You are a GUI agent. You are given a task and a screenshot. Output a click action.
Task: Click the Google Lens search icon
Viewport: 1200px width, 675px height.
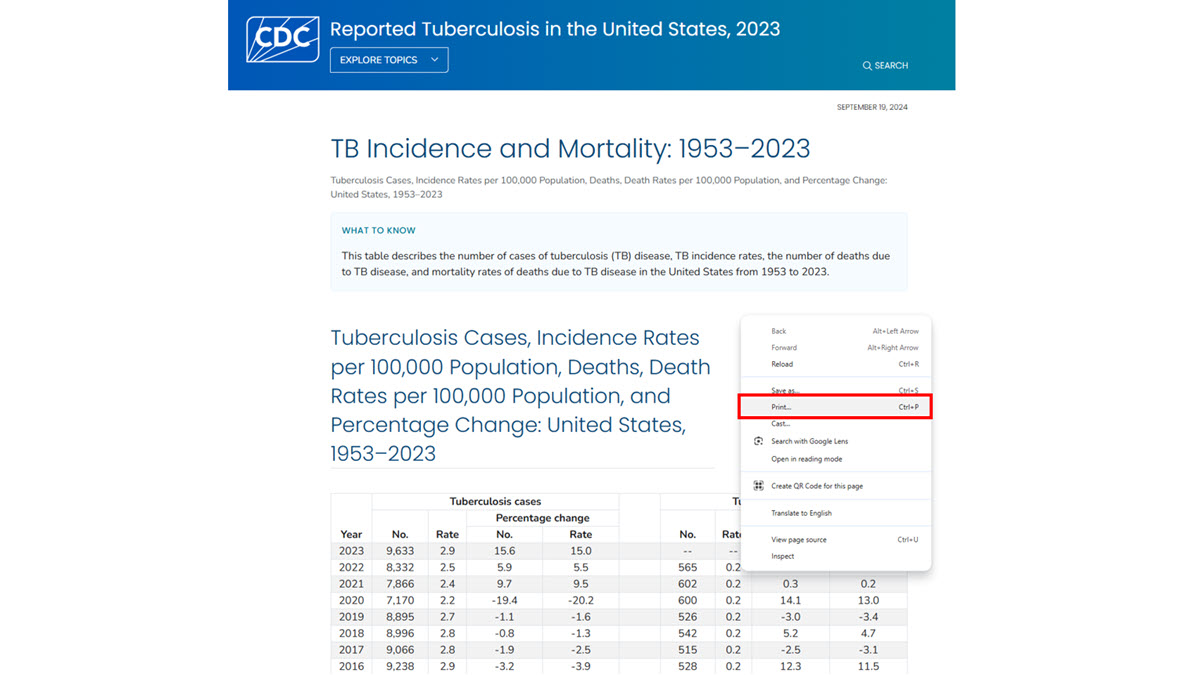point(759,441)
